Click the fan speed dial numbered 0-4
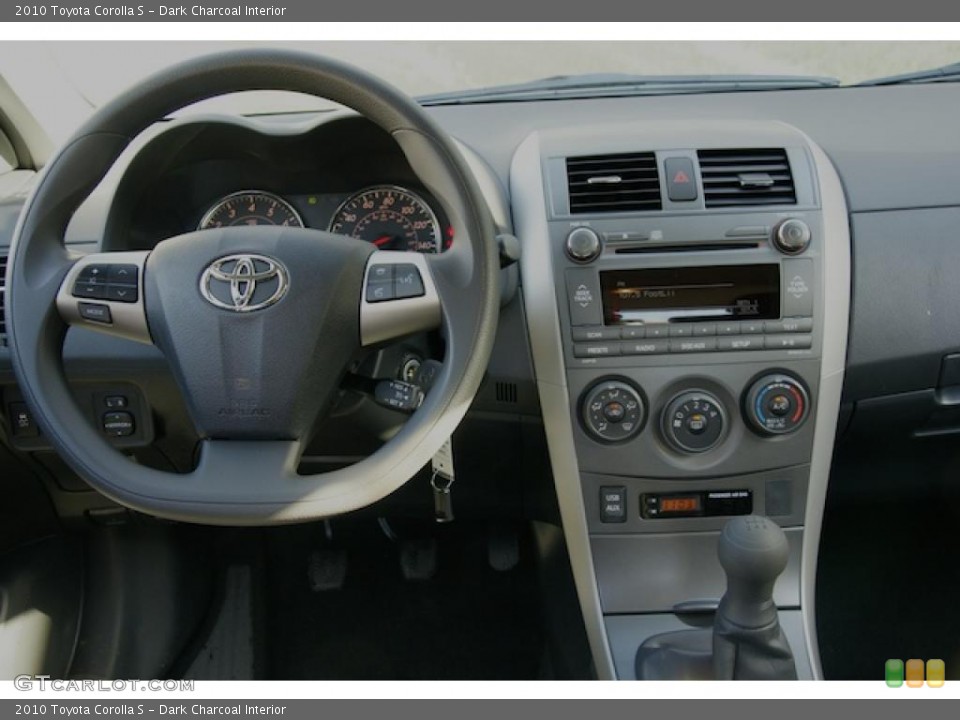The image size is (960, 720). 694,422
